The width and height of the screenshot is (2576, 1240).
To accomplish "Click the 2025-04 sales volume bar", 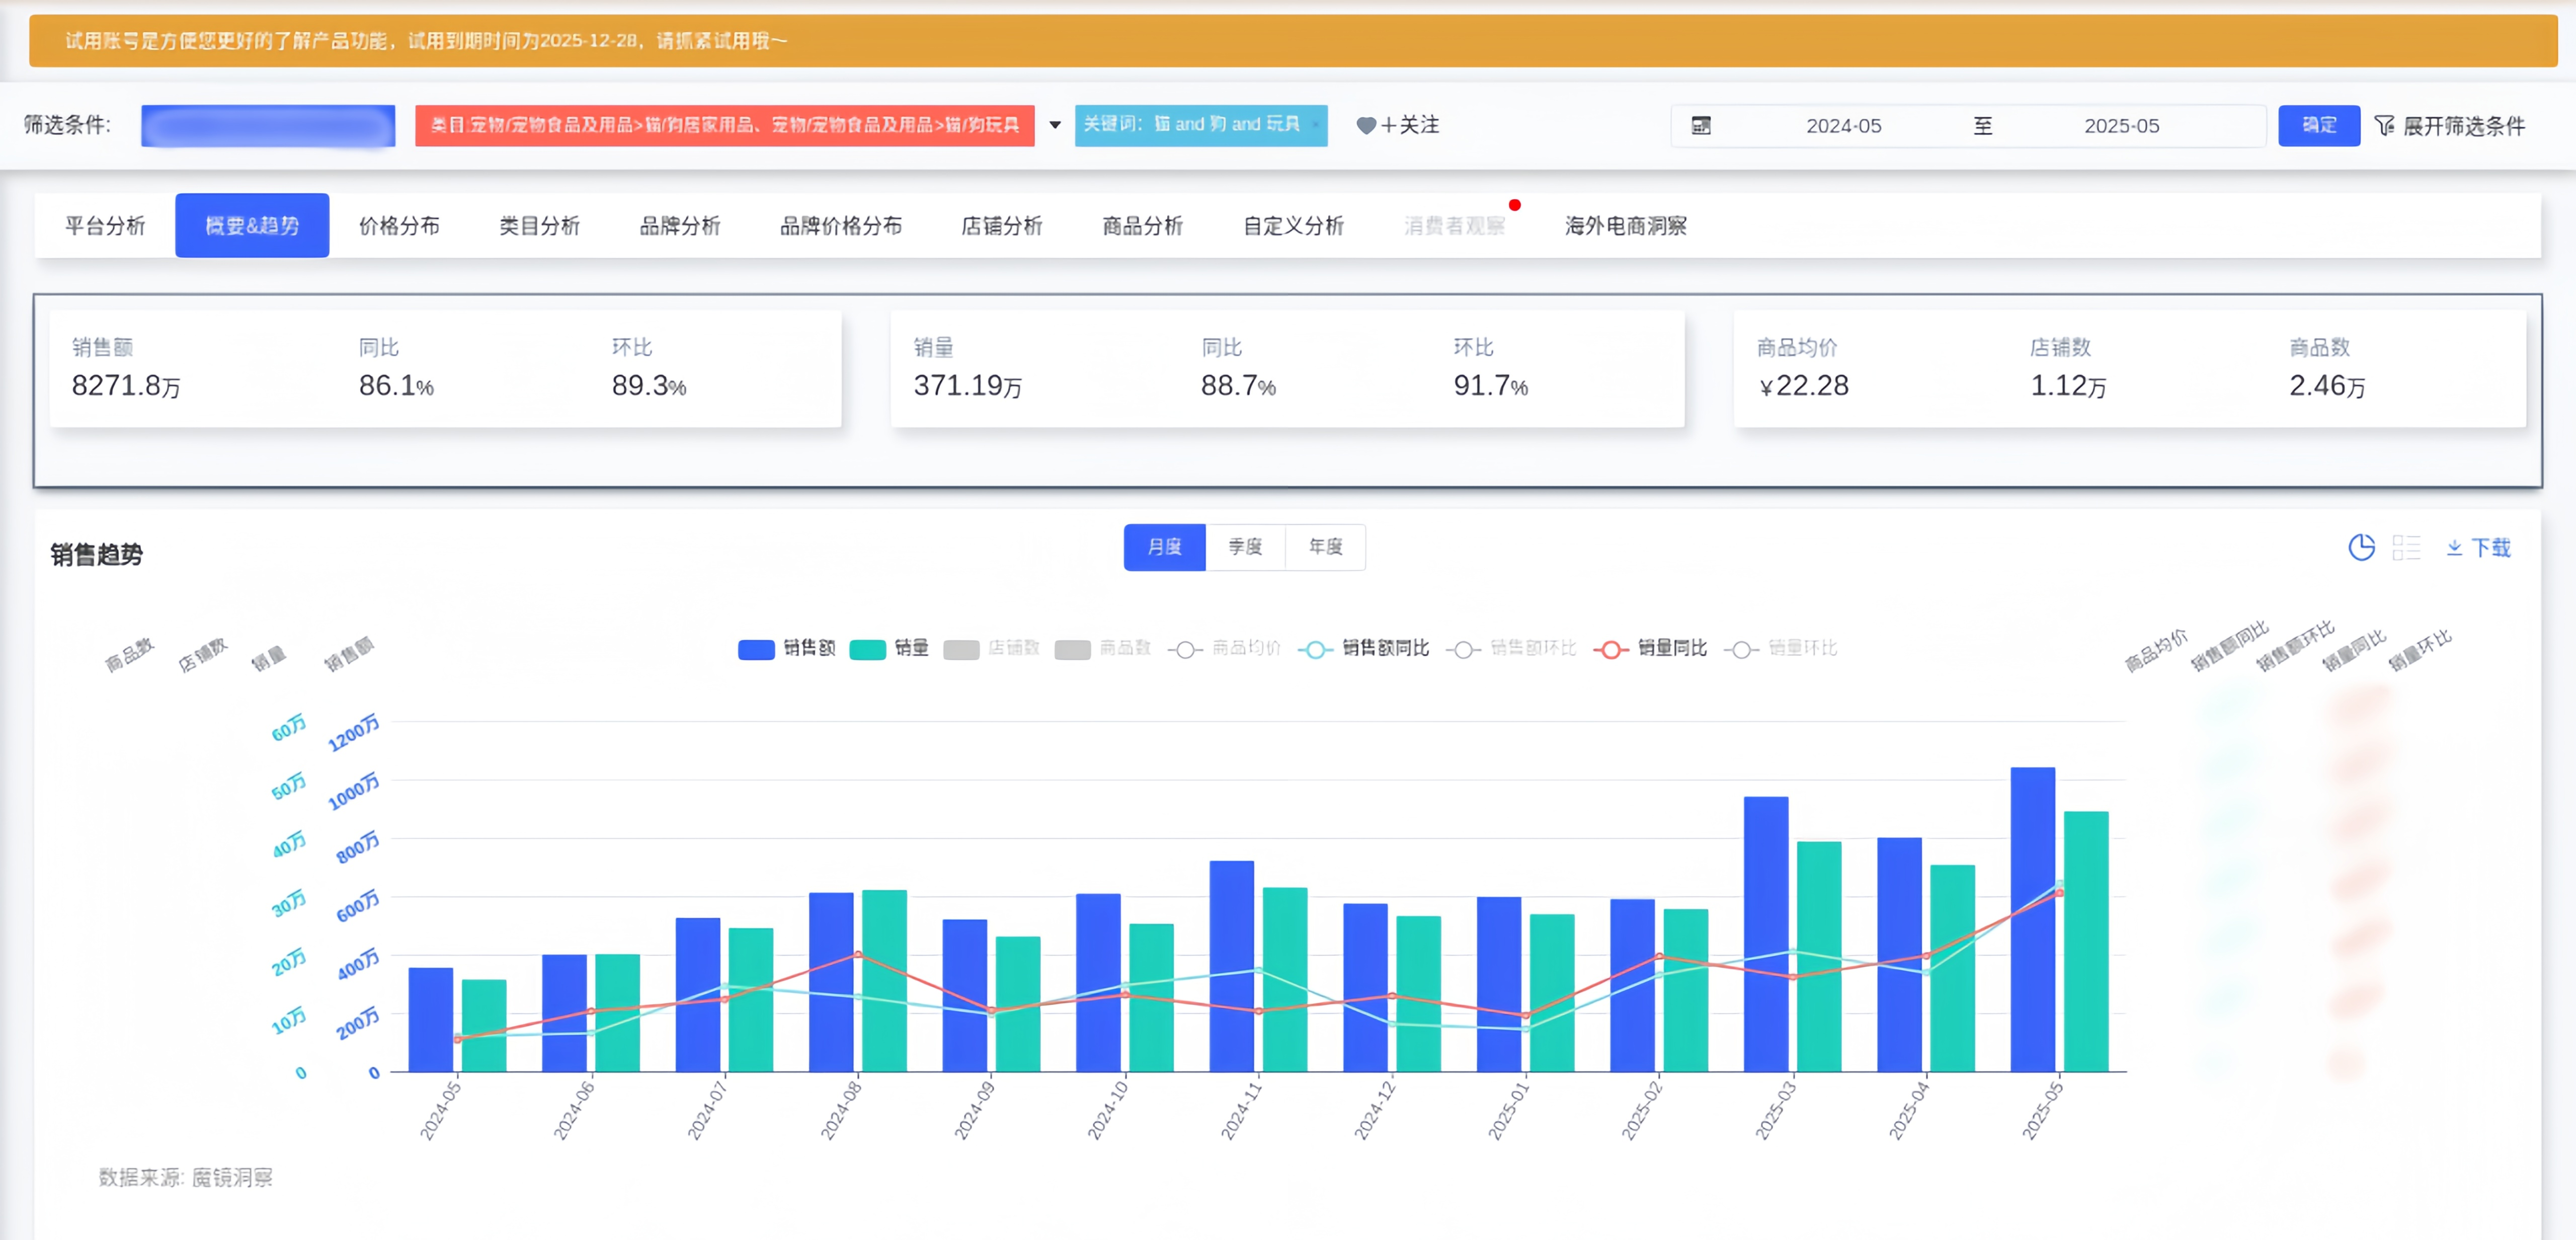I will coord(1952,969).
